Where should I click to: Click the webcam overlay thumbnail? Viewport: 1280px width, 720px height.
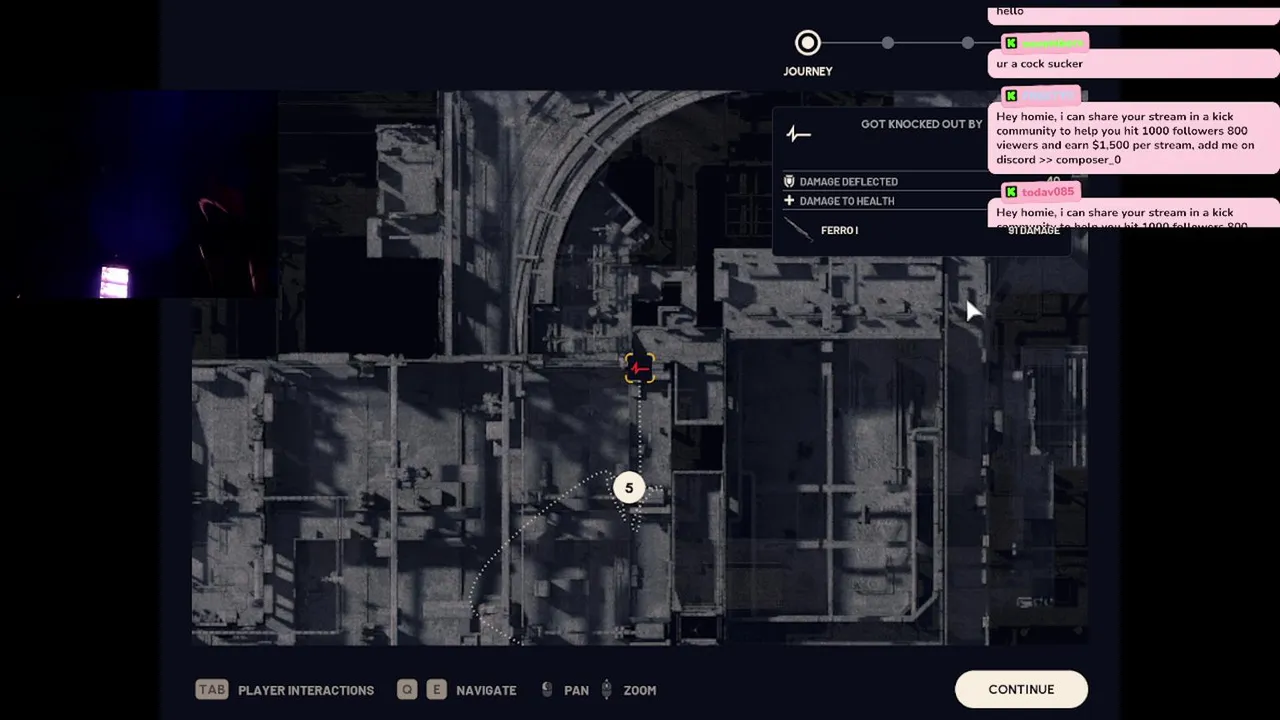point(139,195)
